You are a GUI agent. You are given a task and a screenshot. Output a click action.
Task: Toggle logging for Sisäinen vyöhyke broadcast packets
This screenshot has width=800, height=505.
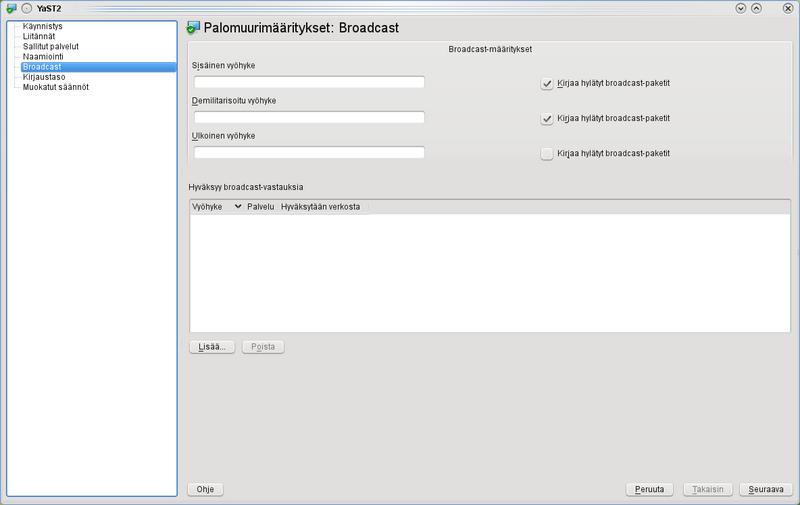547,84
